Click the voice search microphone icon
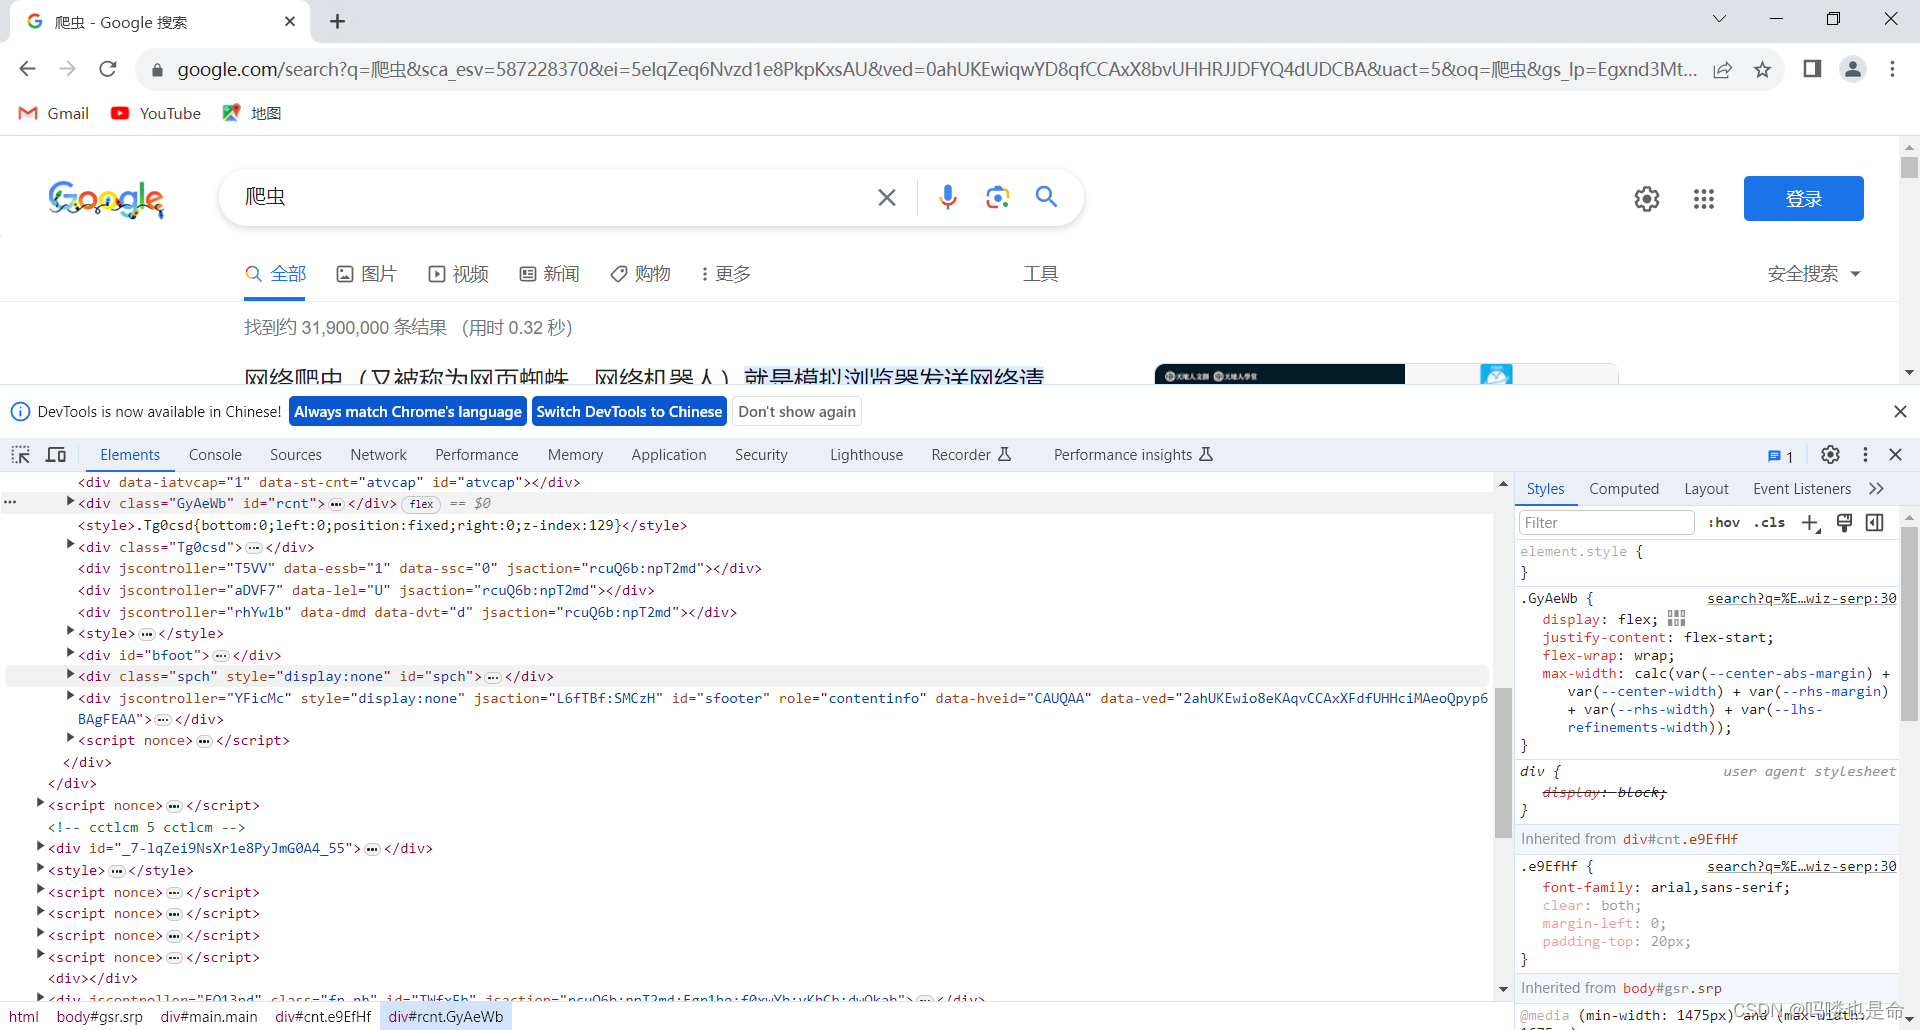Viewport: 1920px width, 1030px height. 948,197
